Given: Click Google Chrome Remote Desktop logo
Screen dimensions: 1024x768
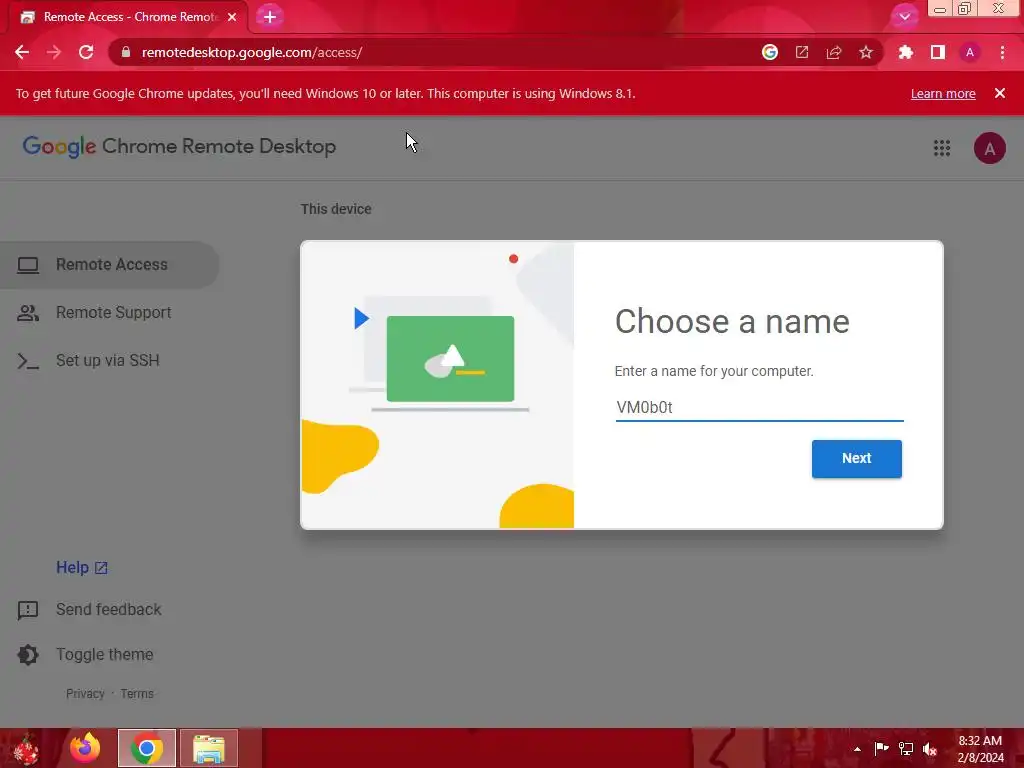Looking at the screenshot, I should coord(179,146).
